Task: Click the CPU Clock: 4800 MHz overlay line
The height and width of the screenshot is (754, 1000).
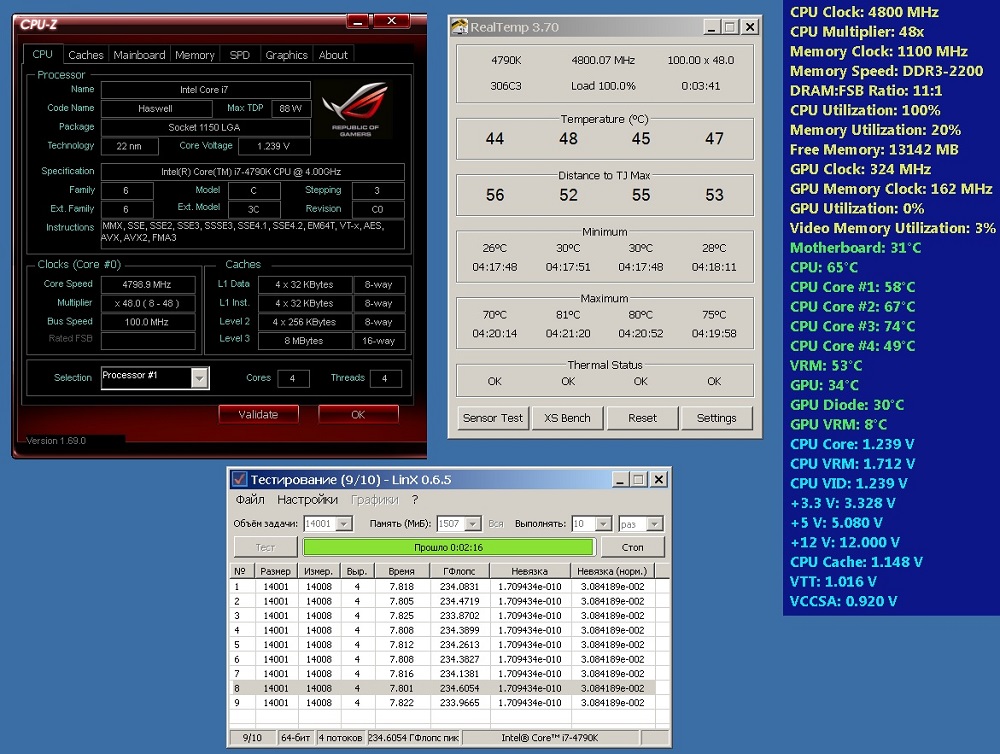Action: (x=864, y=12)
